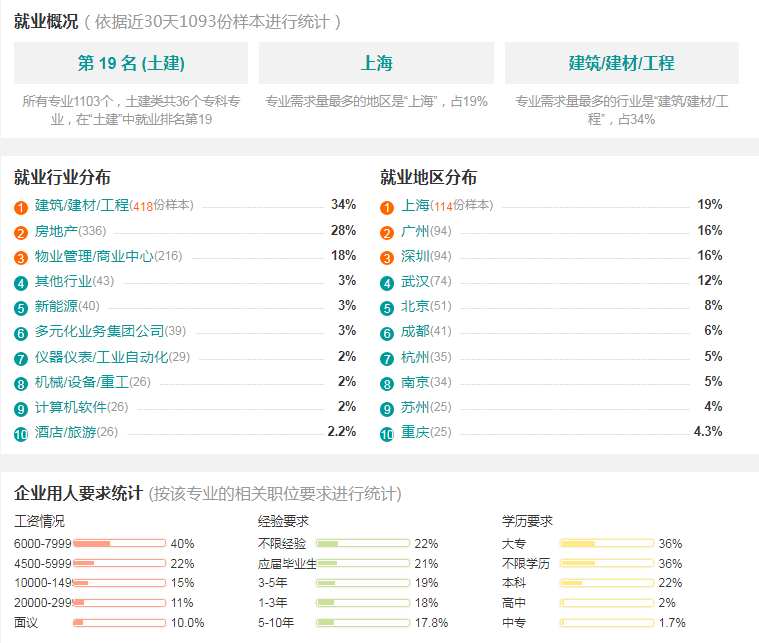
Task: Select 多元化业务集团公司 industry link
Action: [99, 332]
